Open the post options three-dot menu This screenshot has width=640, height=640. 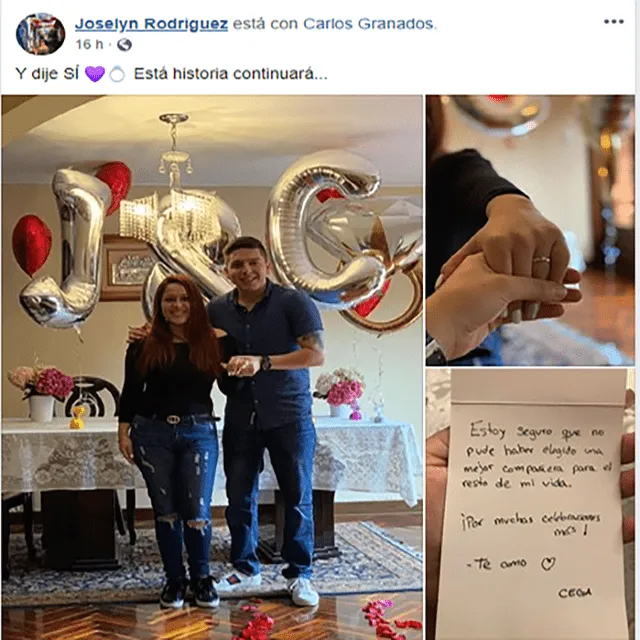(x=614, y=22)
